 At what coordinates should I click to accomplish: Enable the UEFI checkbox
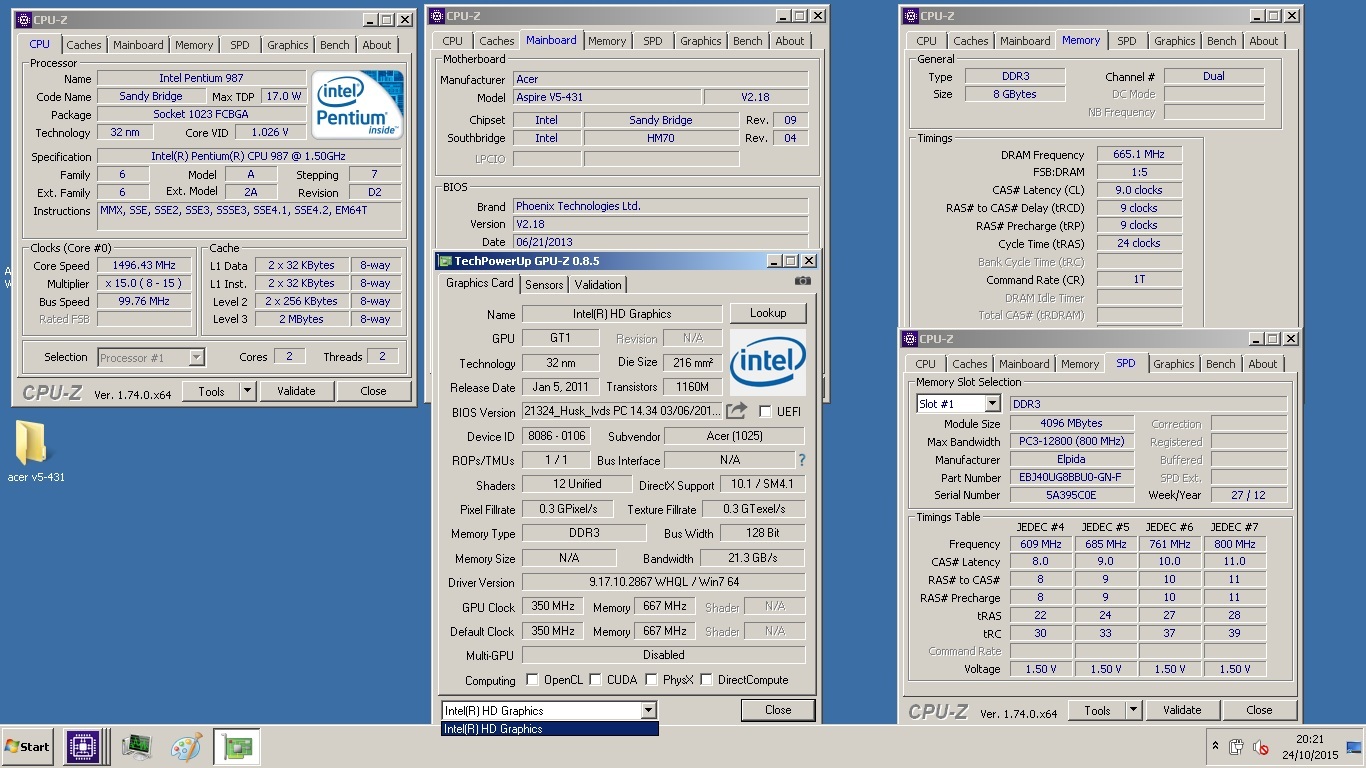point(766,411)
